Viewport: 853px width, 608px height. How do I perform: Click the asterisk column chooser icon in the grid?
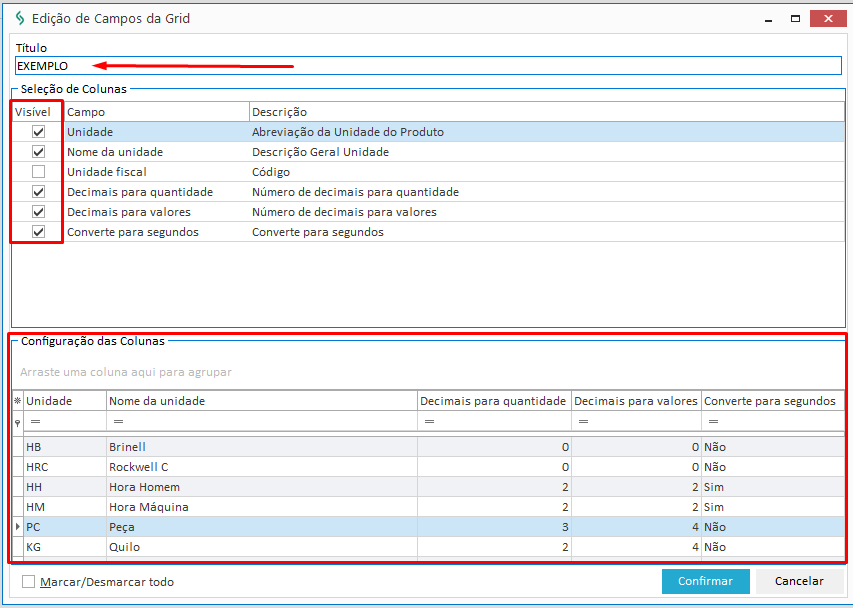coord(17,401)
